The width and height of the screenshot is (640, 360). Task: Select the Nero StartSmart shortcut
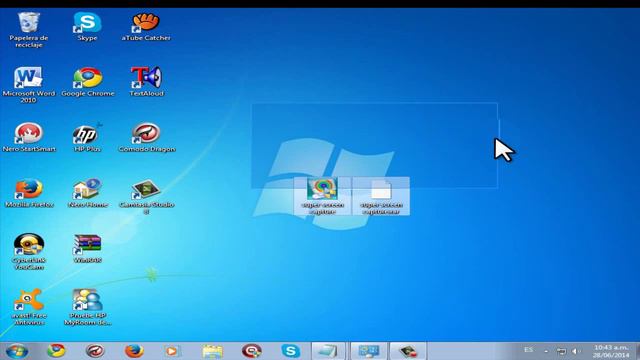(x=29, y=137)
